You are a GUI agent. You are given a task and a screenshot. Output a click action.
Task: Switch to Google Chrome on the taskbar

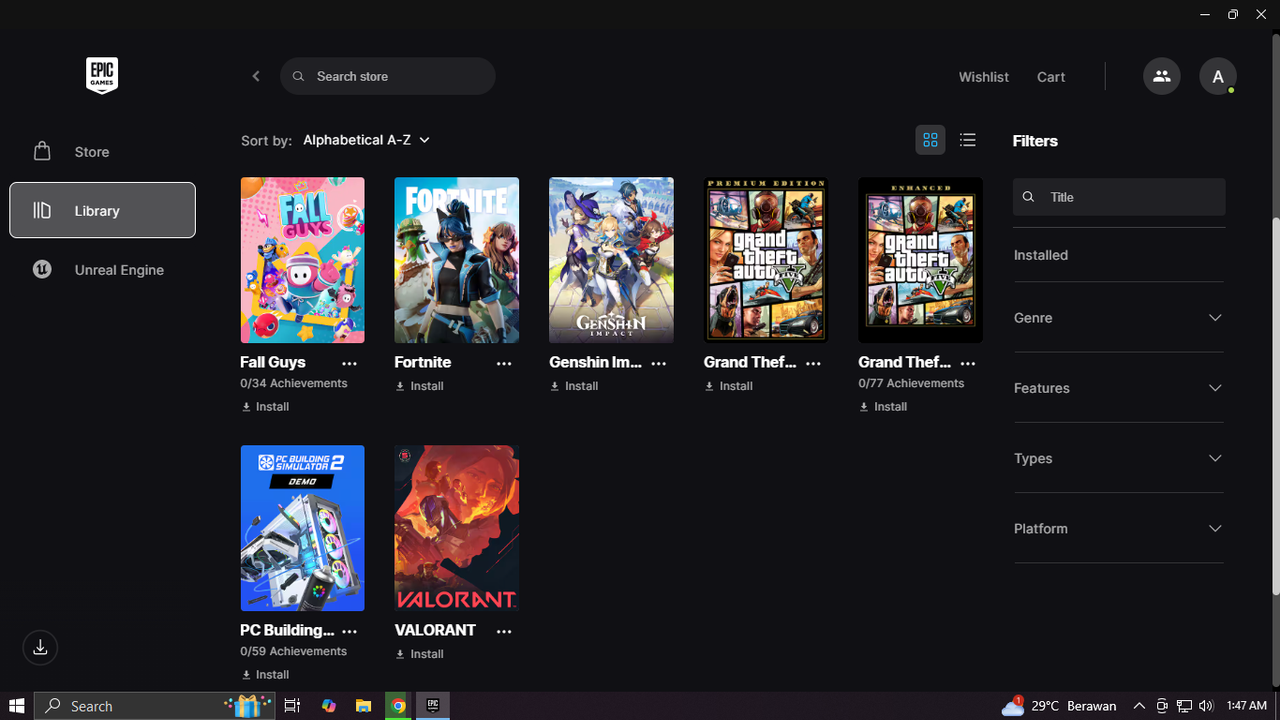[398, 706]
